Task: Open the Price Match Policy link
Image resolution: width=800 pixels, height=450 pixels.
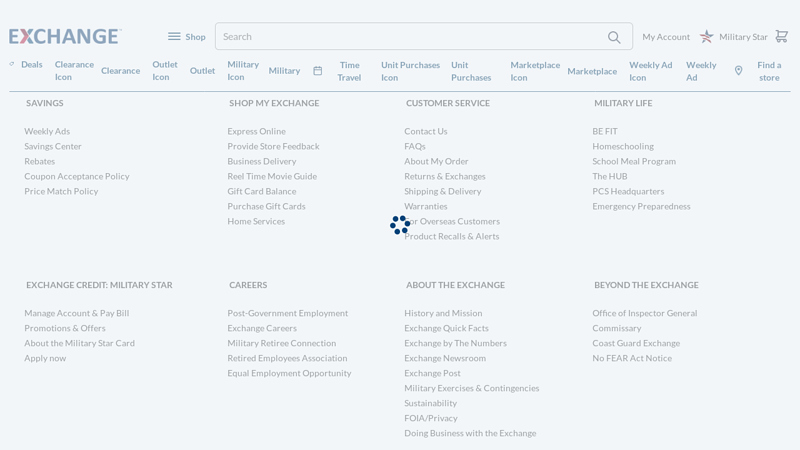Action: pos(61,191)
